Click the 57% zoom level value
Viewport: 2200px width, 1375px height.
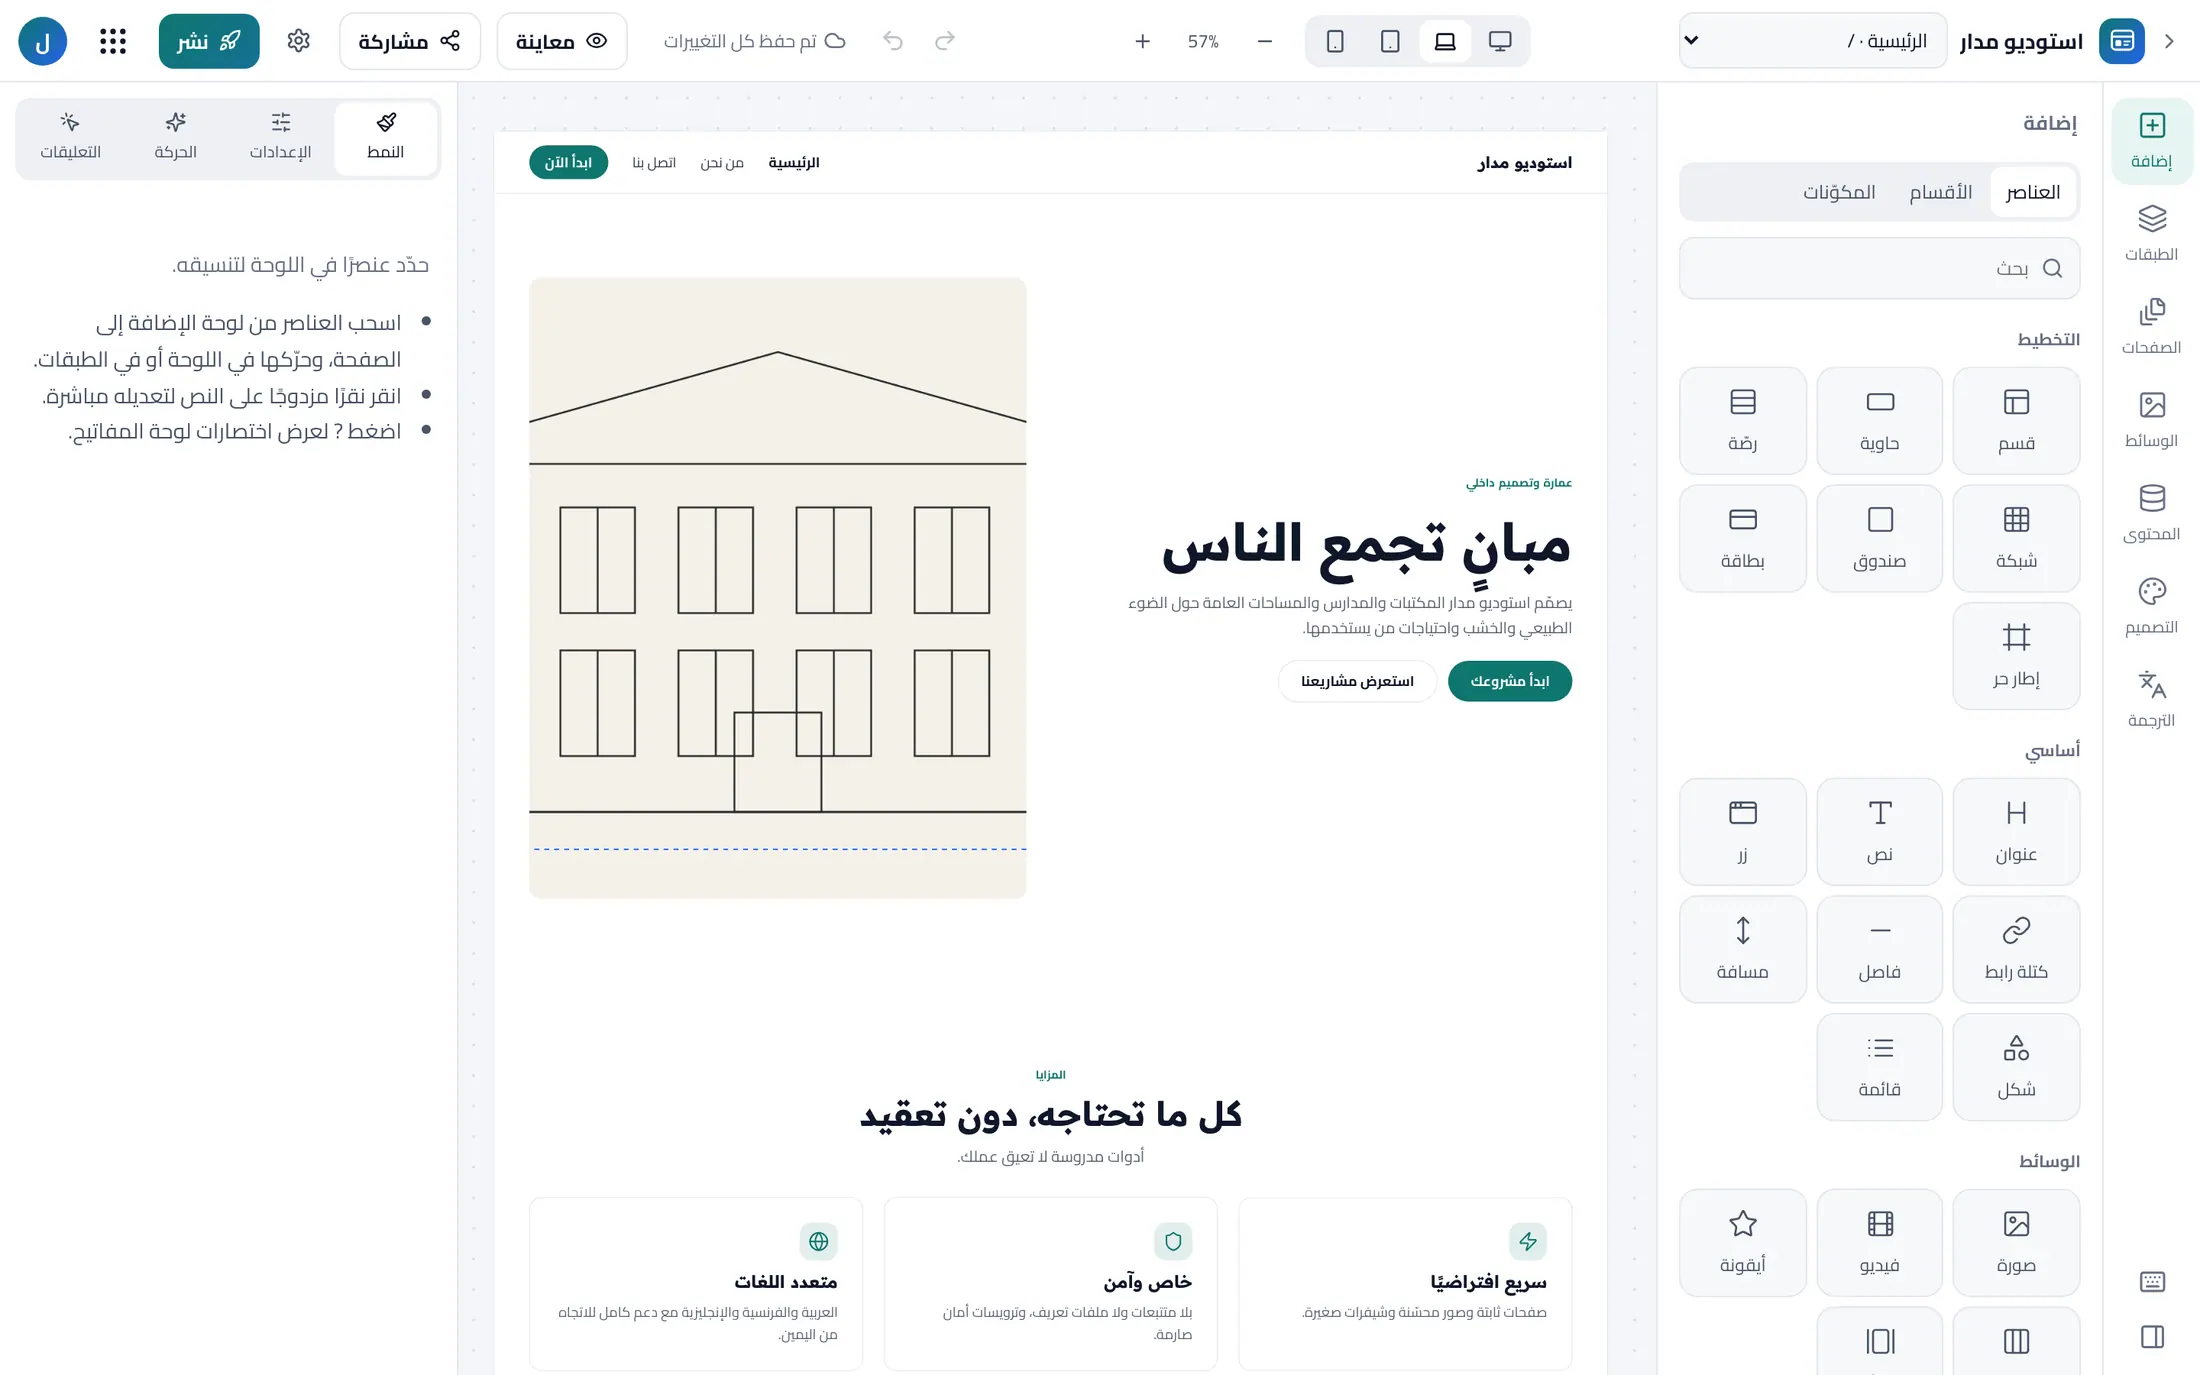[x=1203, y=41]
